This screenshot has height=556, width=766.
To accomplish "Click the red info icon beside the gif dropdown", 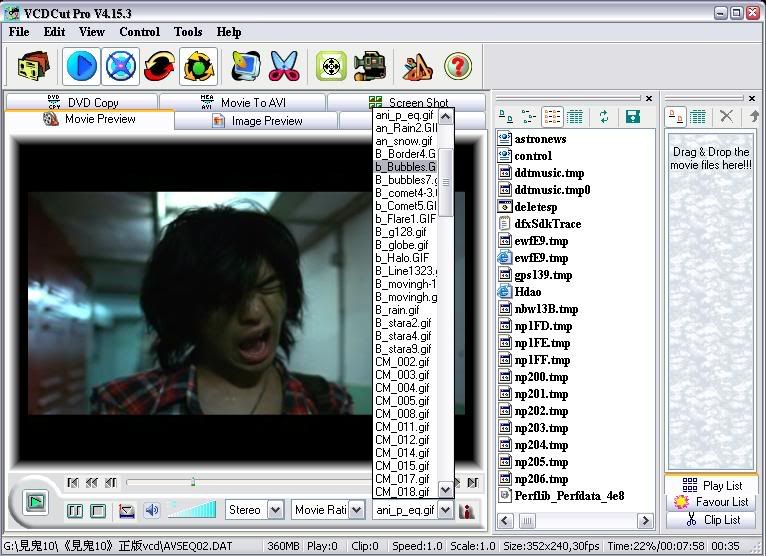I will coord(467,511).
